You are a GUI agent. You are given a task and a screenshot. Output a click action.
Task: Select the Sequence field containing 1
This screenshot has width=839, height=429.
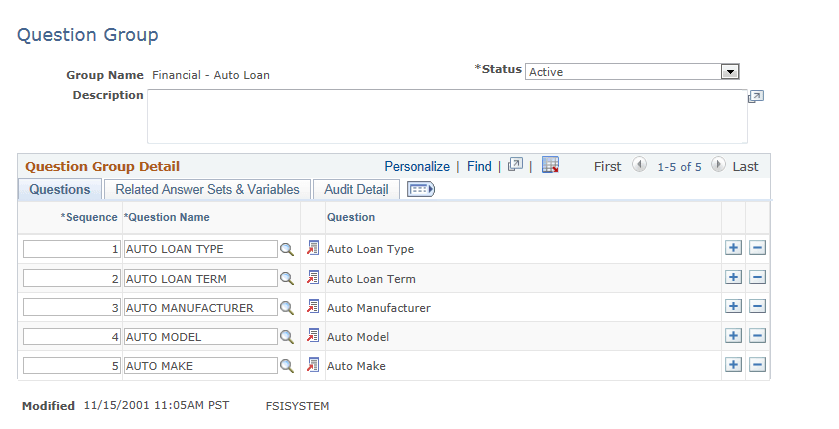coord(72,249)
